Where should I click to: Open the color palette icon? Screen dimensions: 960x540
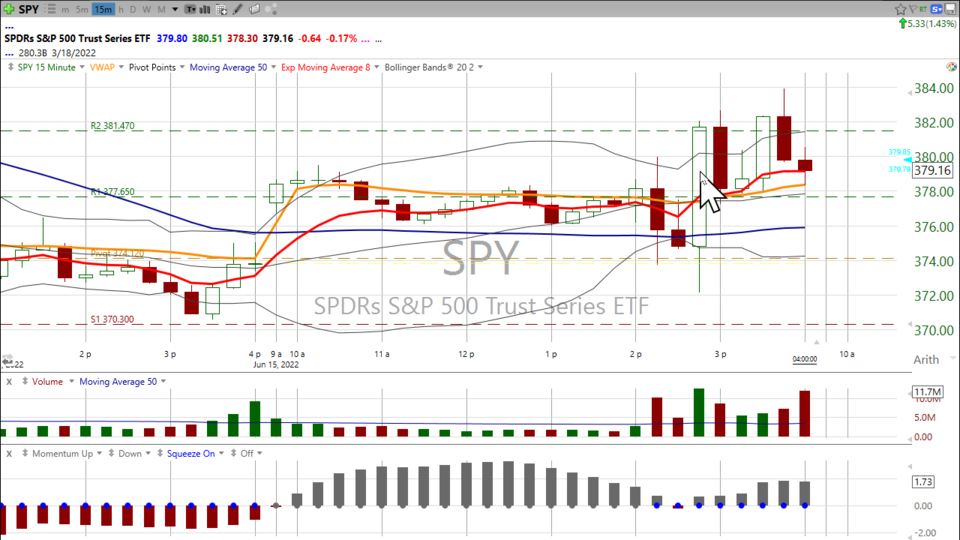(951, 67)
